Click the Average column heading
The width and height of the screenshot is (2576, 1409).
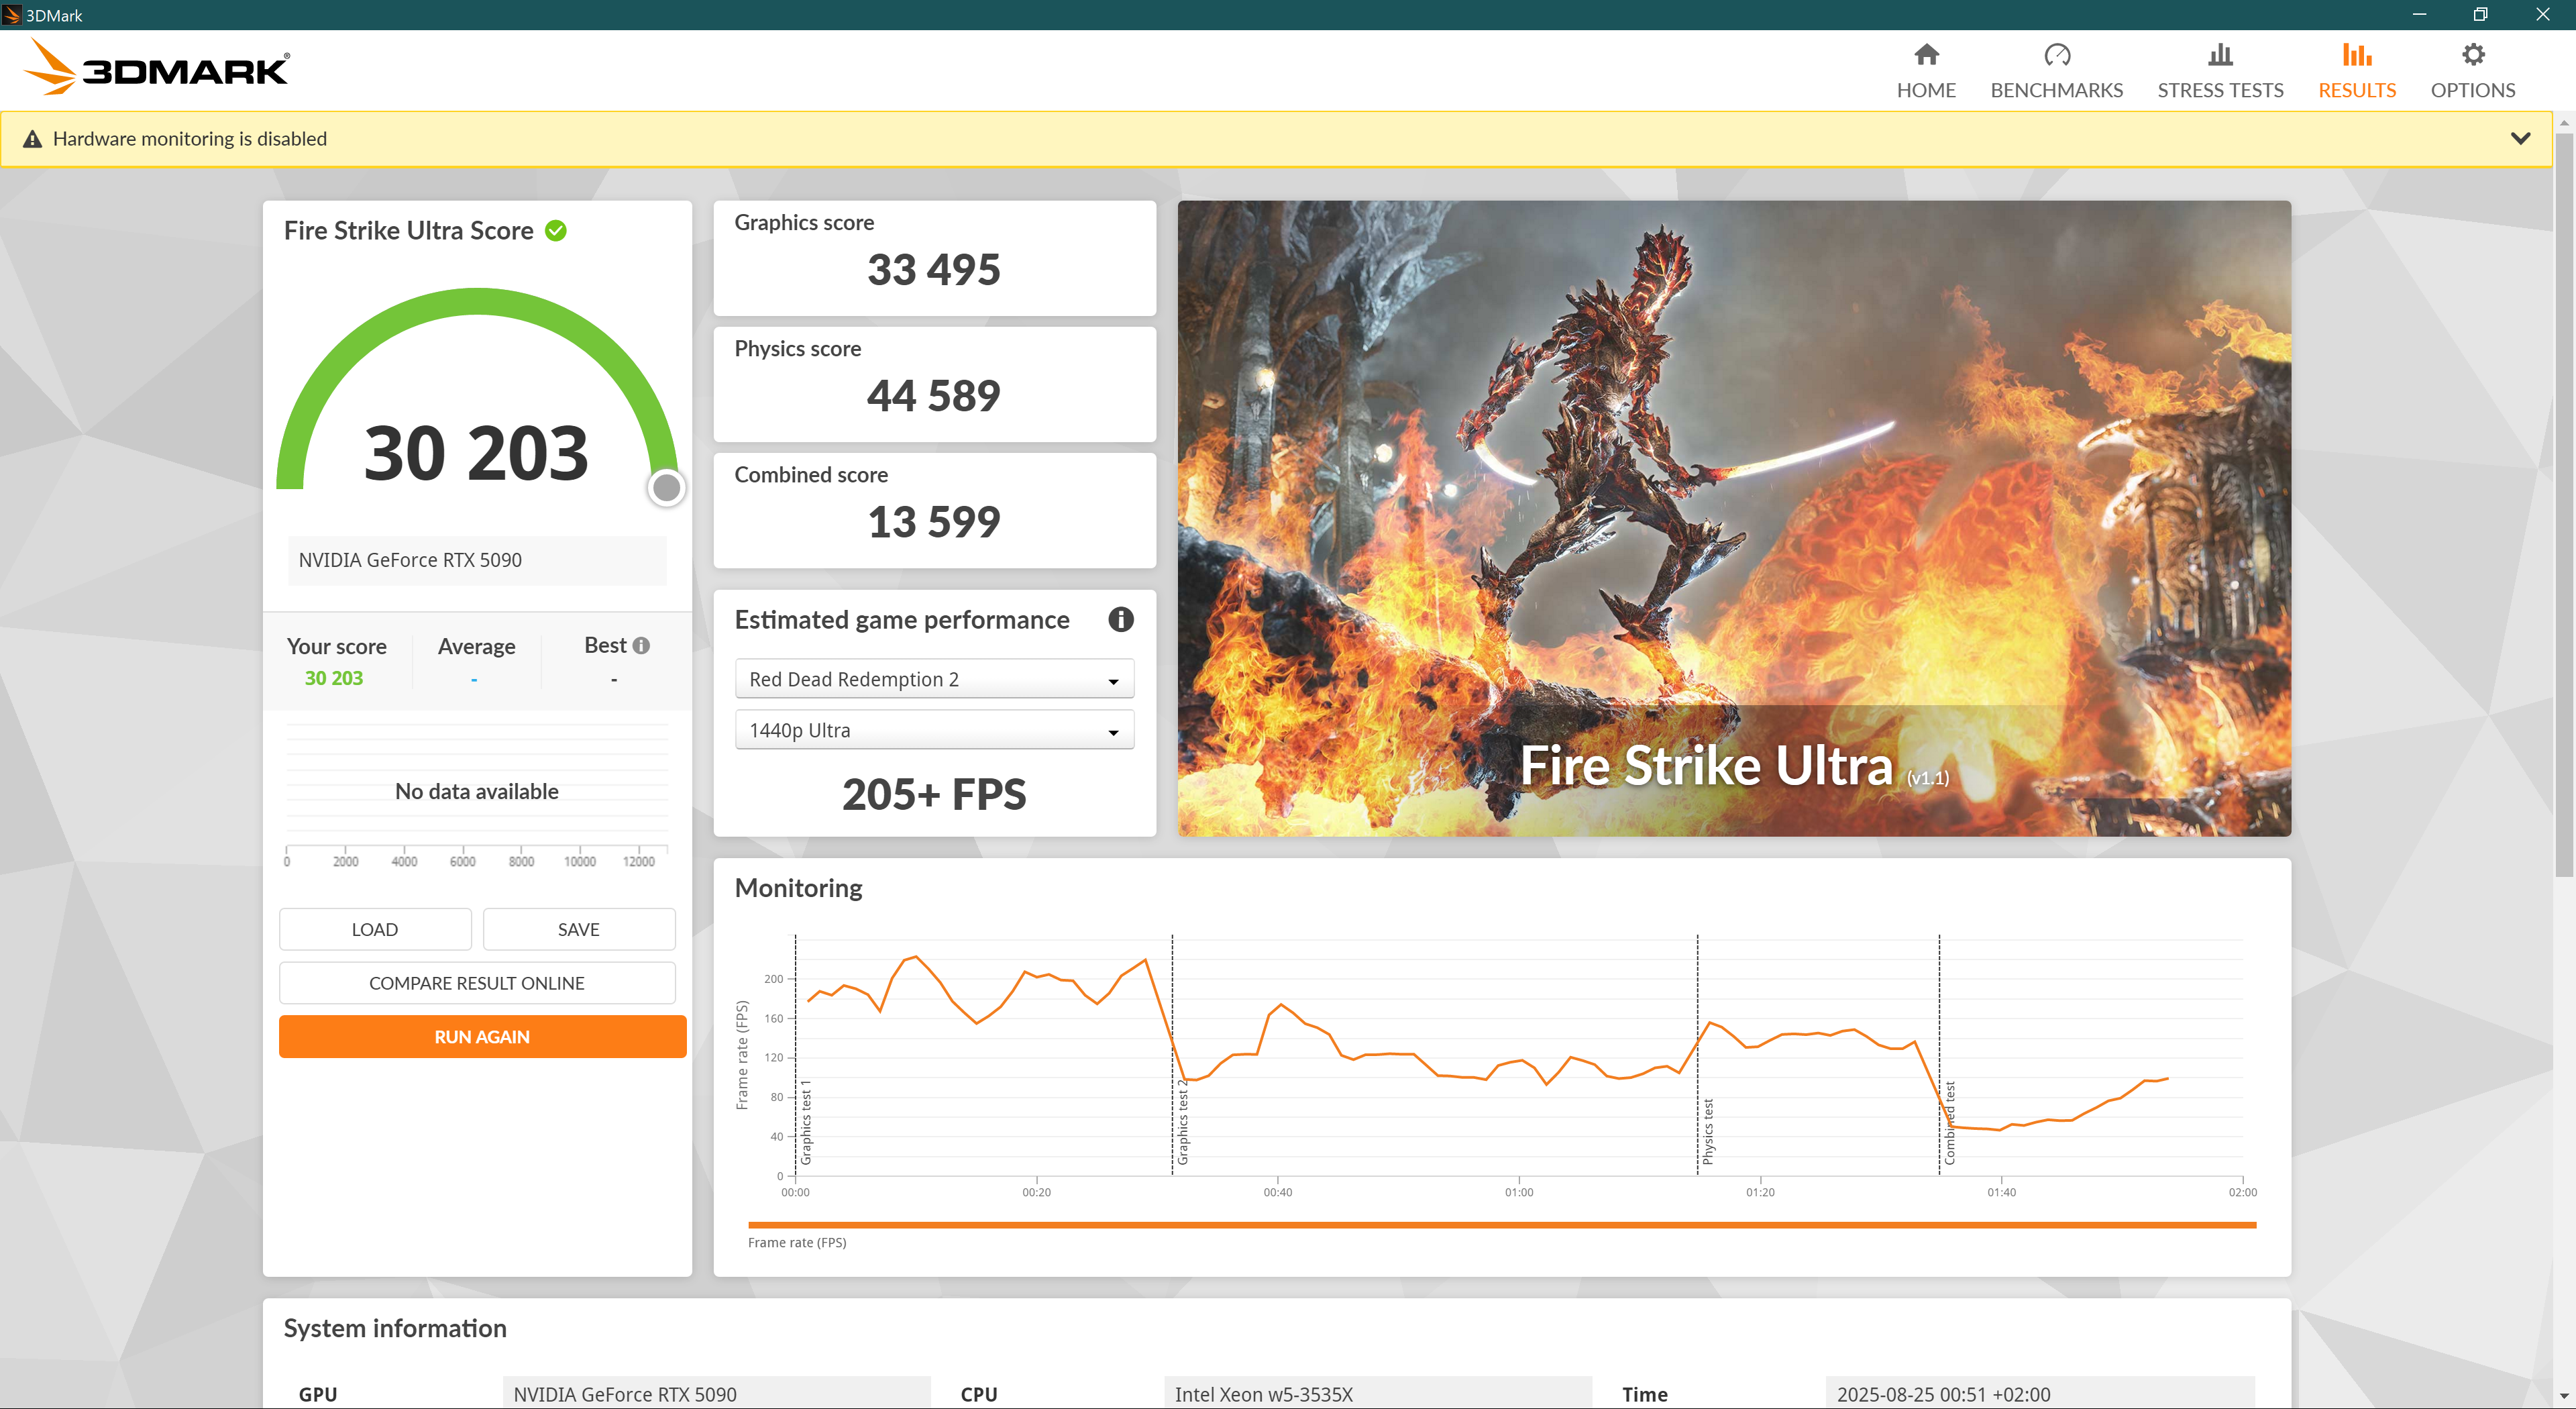(476, 647)
